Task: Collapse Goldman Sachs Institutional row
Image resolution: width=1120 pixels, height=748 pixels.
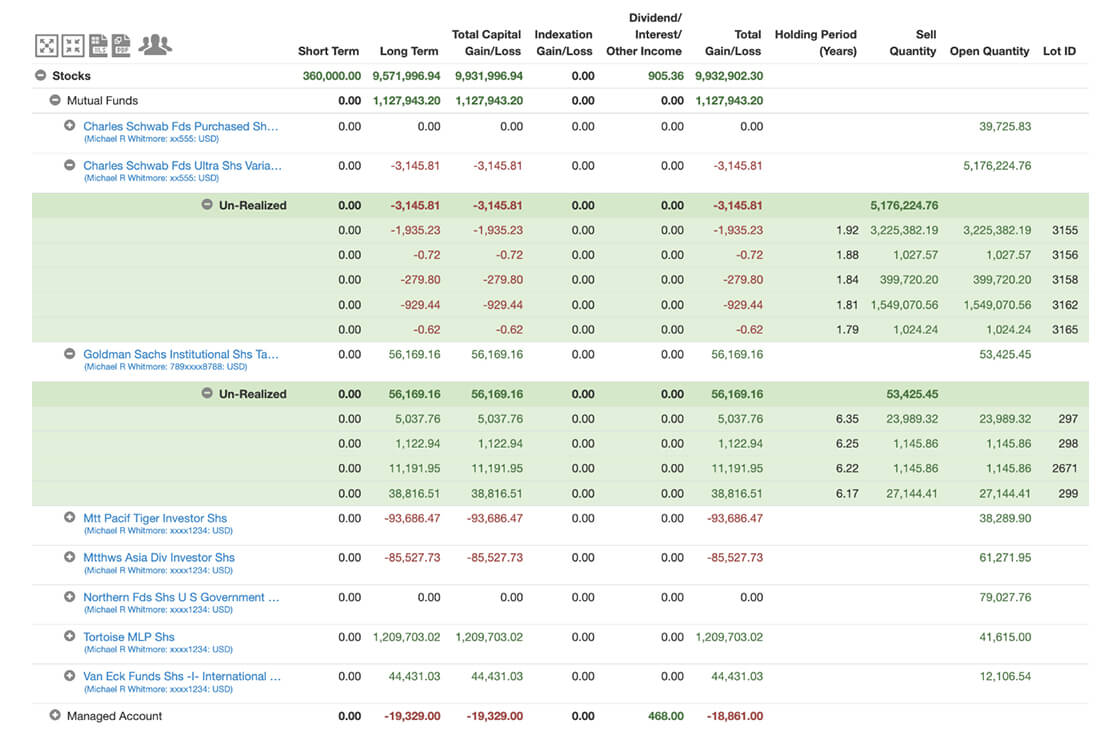Action: tap(70, 354)
